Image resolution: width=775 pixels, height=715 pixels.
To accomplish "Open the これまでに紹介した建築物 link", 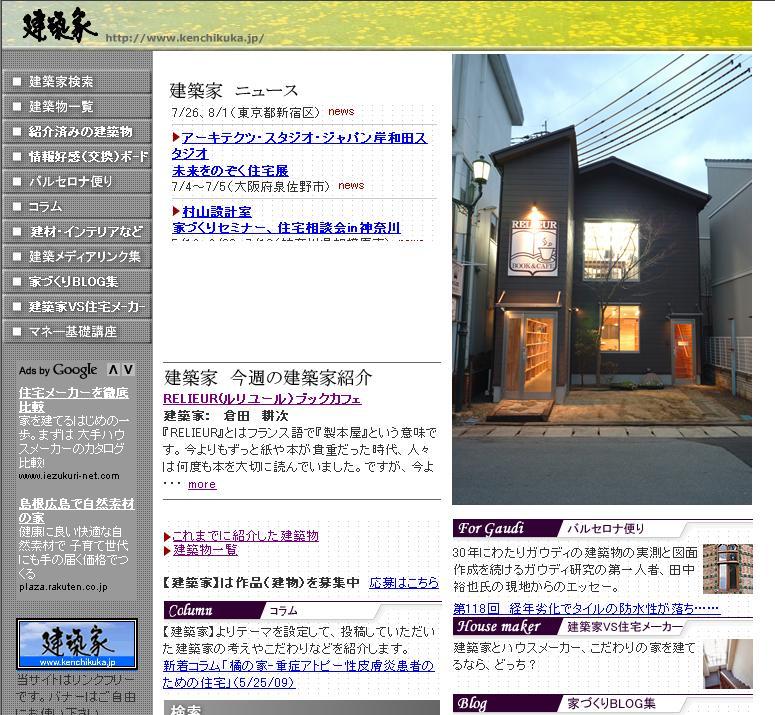I will click(x=246, y=536).
